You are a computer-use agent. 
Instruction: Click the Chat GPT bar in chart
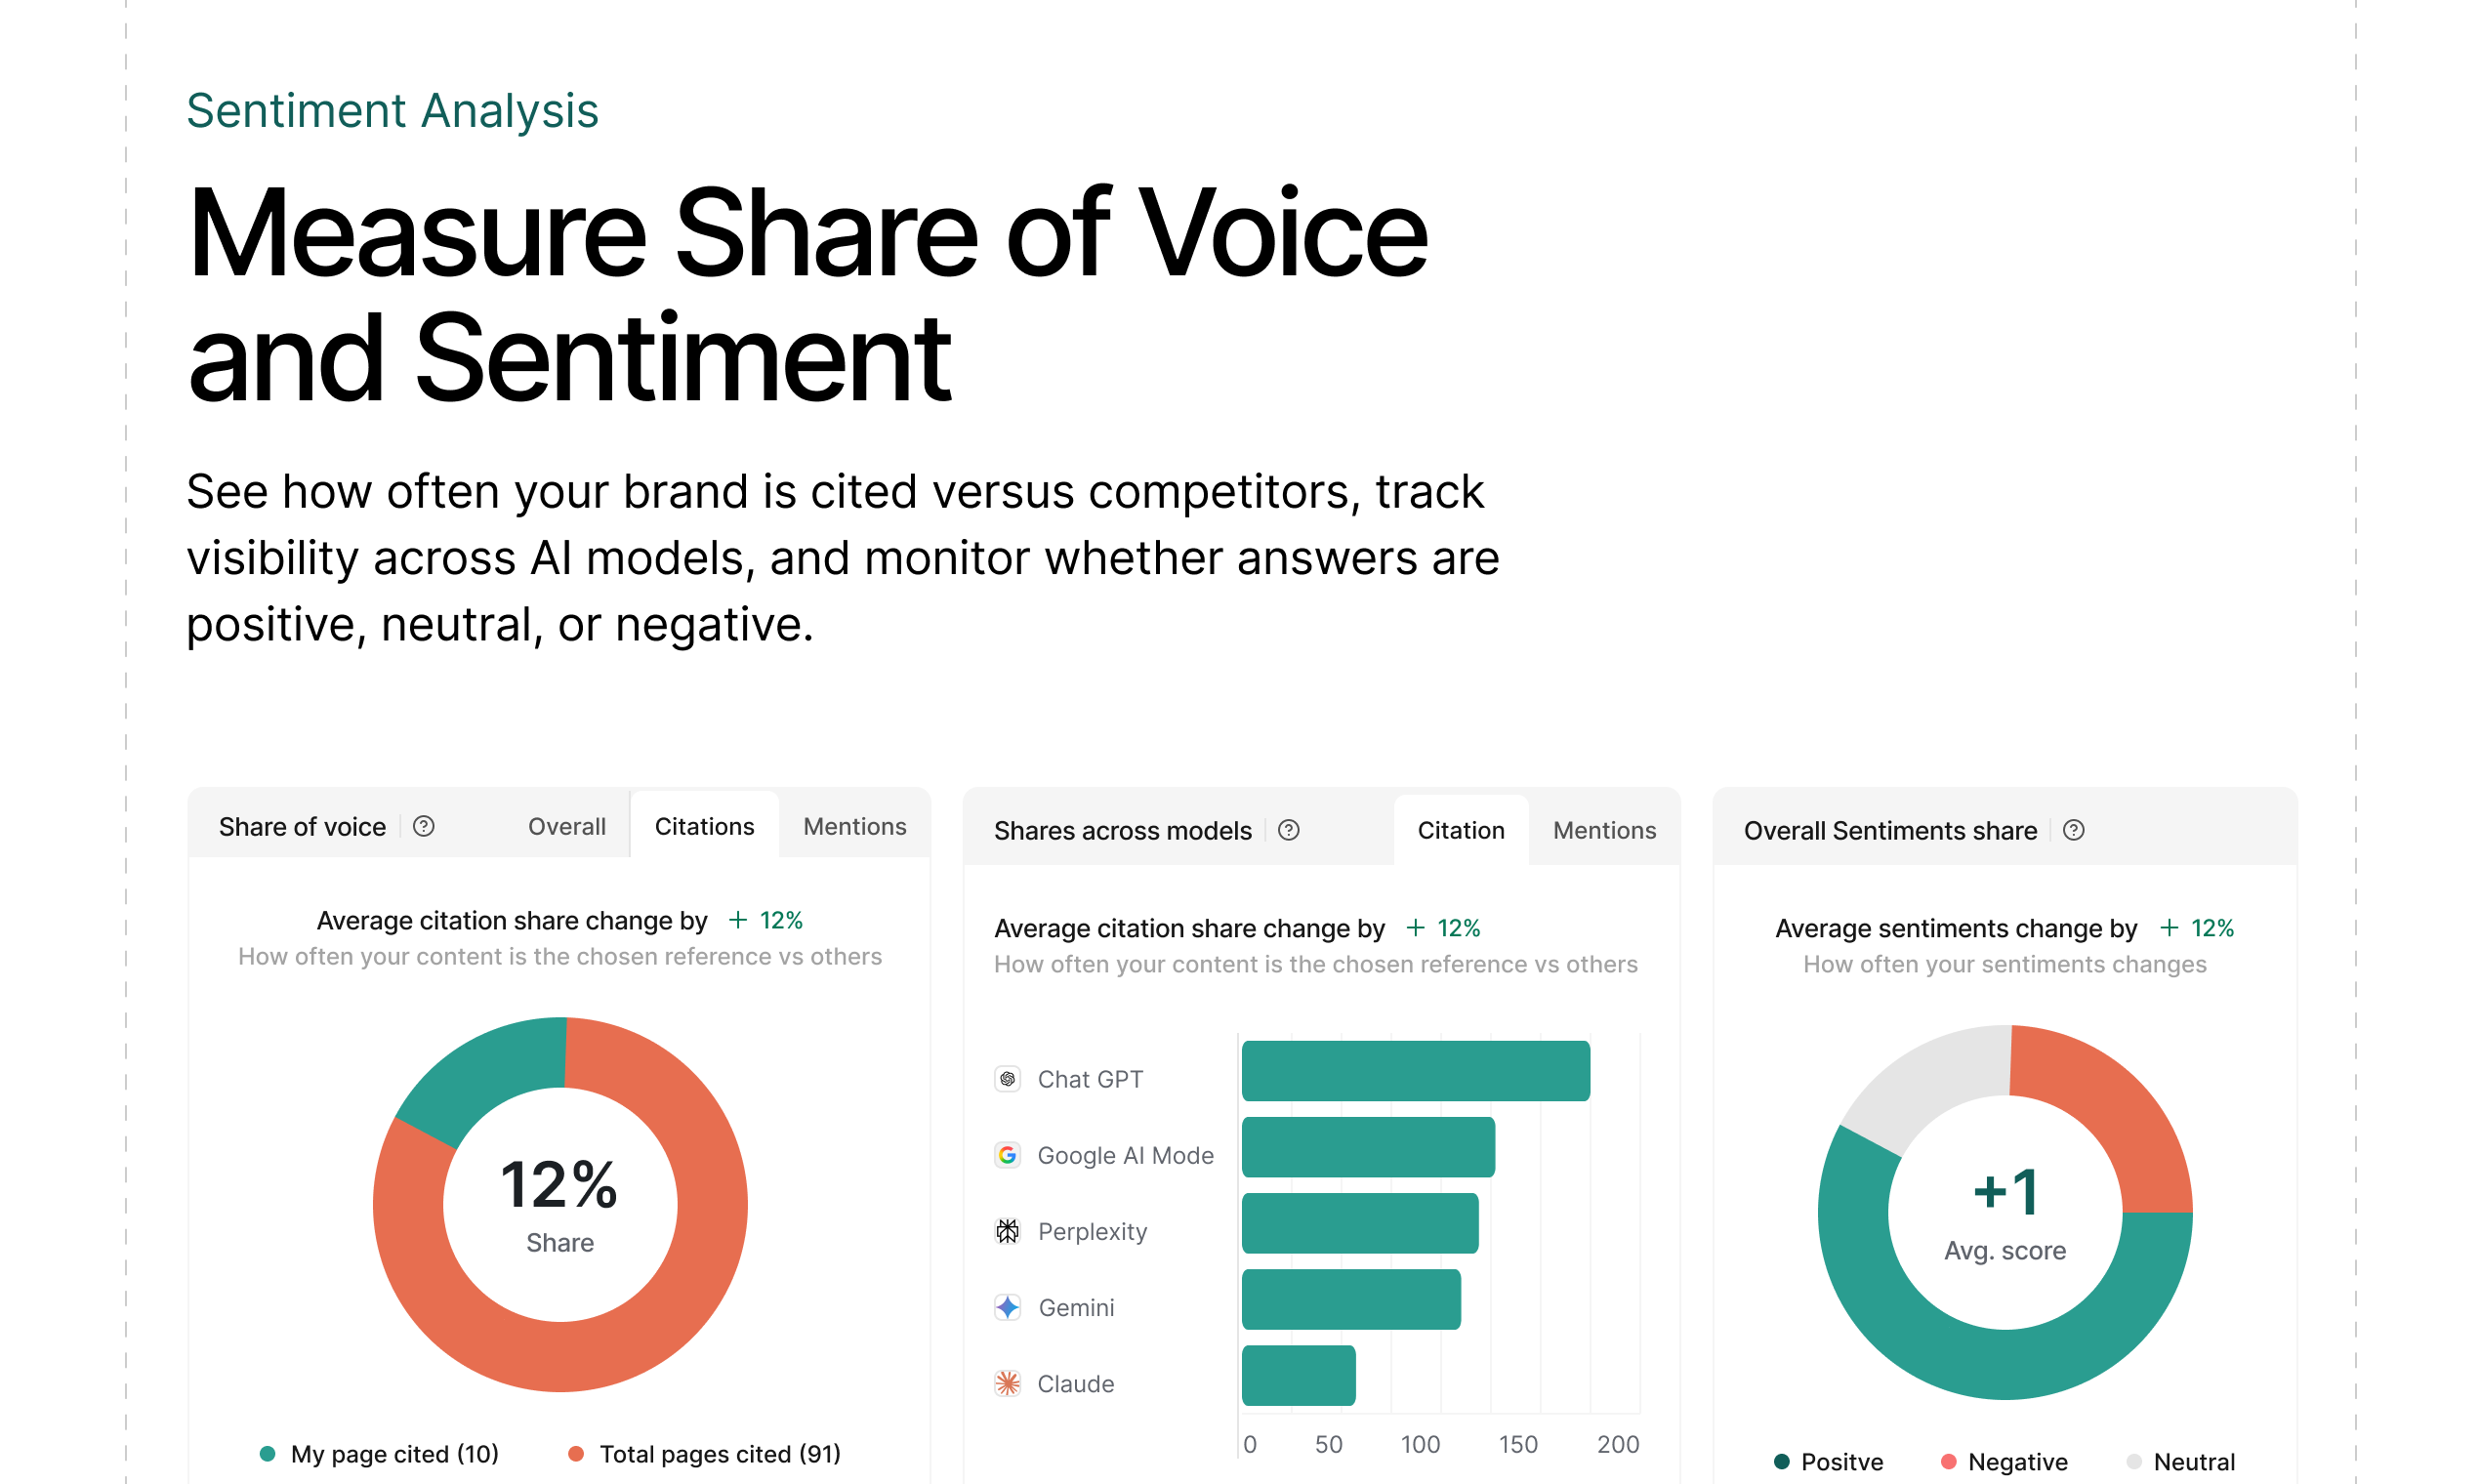click(x=1415, y=1071)
